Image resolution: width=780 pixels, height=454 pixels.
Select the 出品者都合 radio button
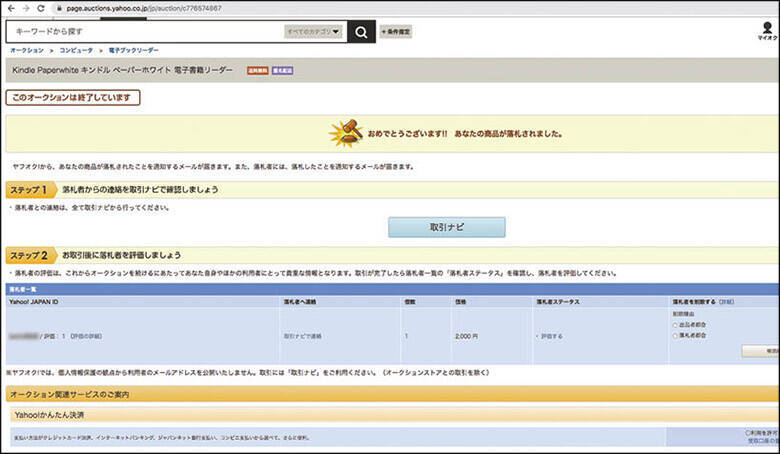pyautogui.click(x=675, y=324)
